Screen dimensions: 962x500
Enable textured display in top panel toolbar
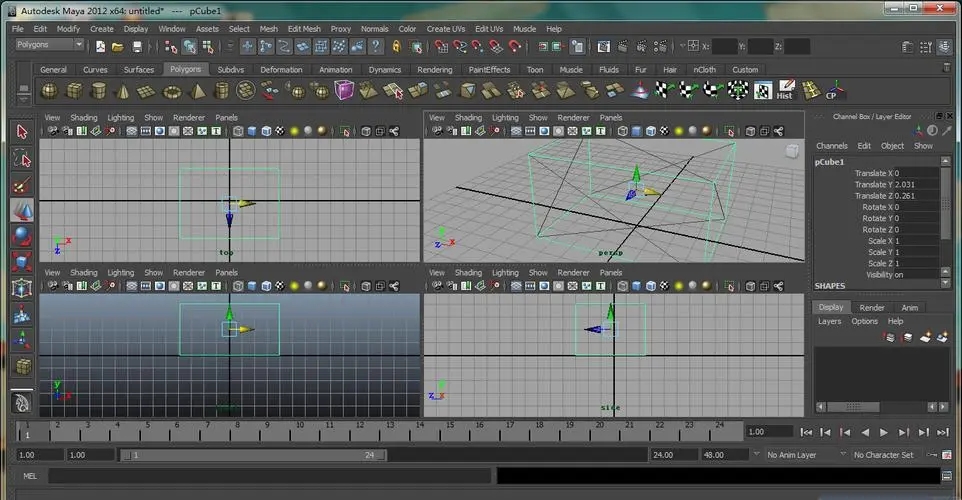pyautogui.click(x=280, y=131)
